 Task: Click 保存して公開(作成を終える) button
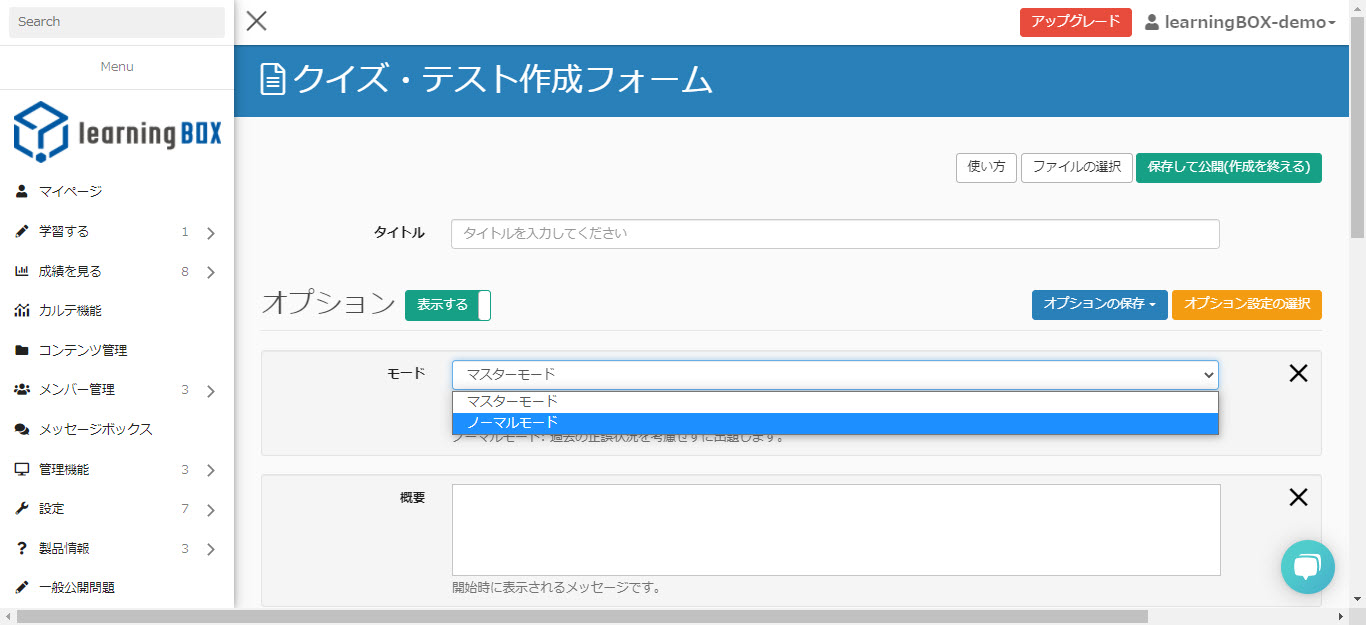click(1229, 167)
